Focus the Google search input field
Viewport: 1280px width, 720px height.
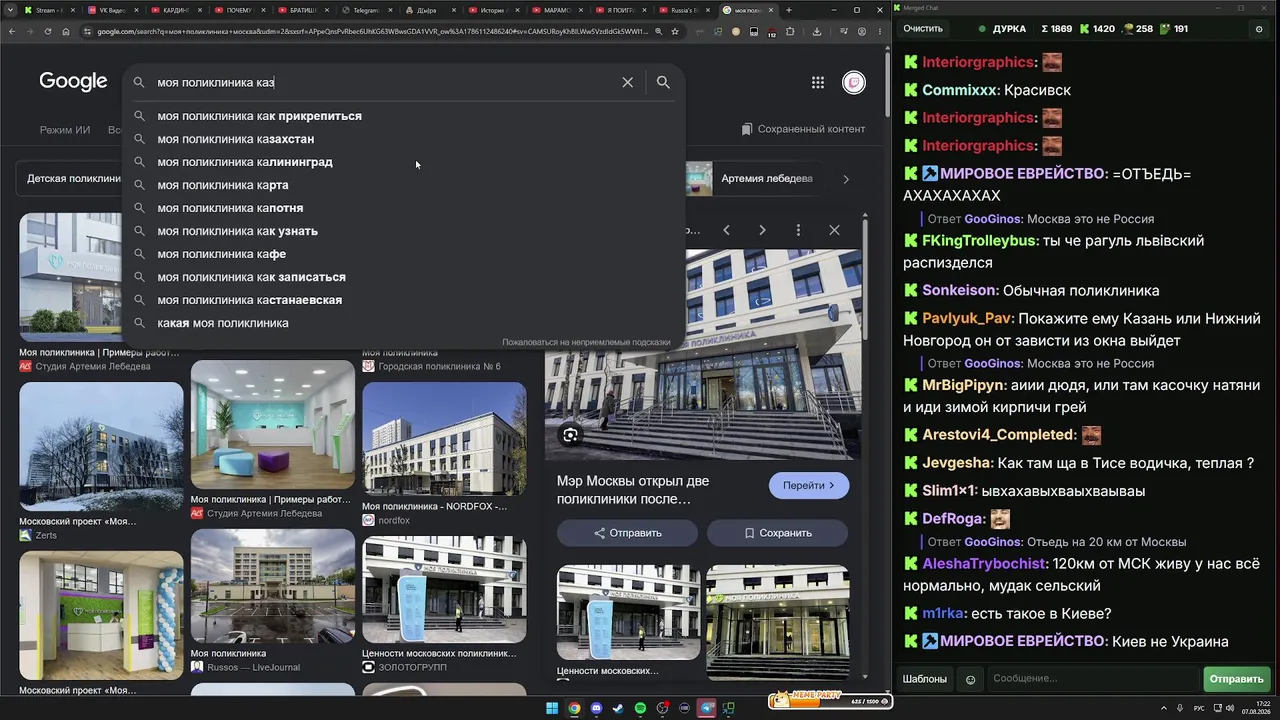click(x=385, y=82)
